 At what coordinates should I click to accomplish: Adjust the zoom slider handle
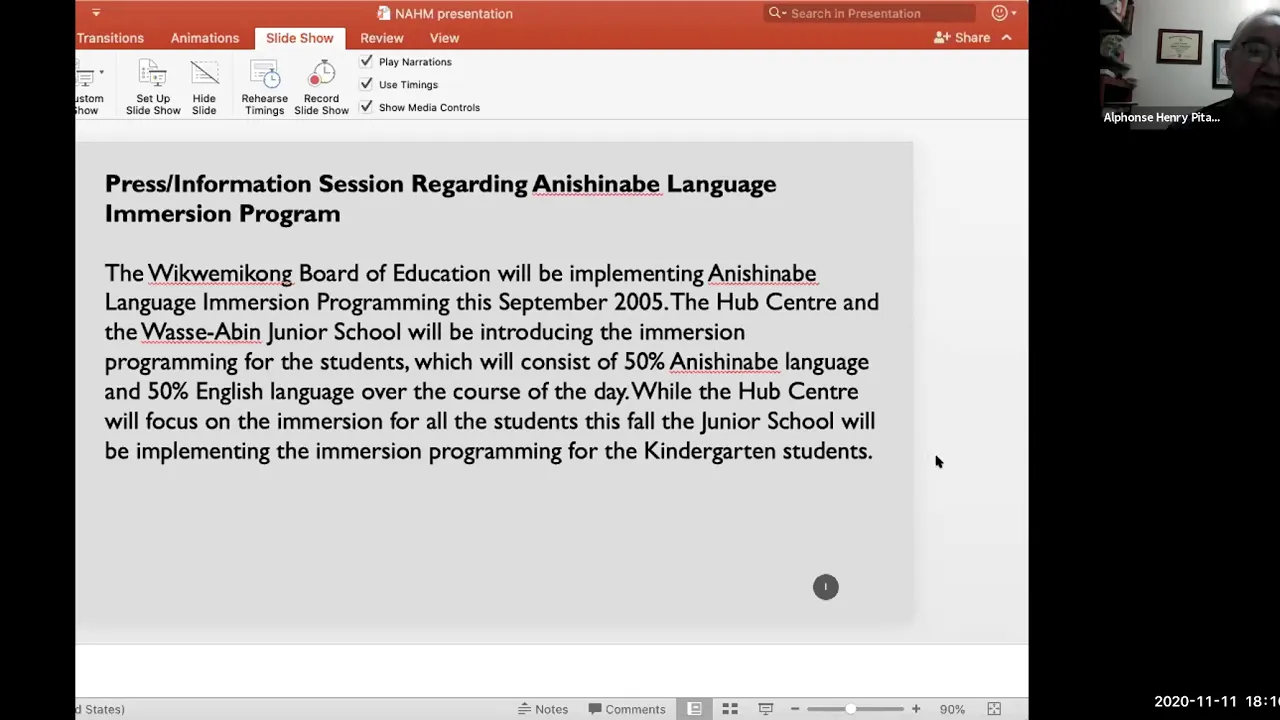[850, 709]
